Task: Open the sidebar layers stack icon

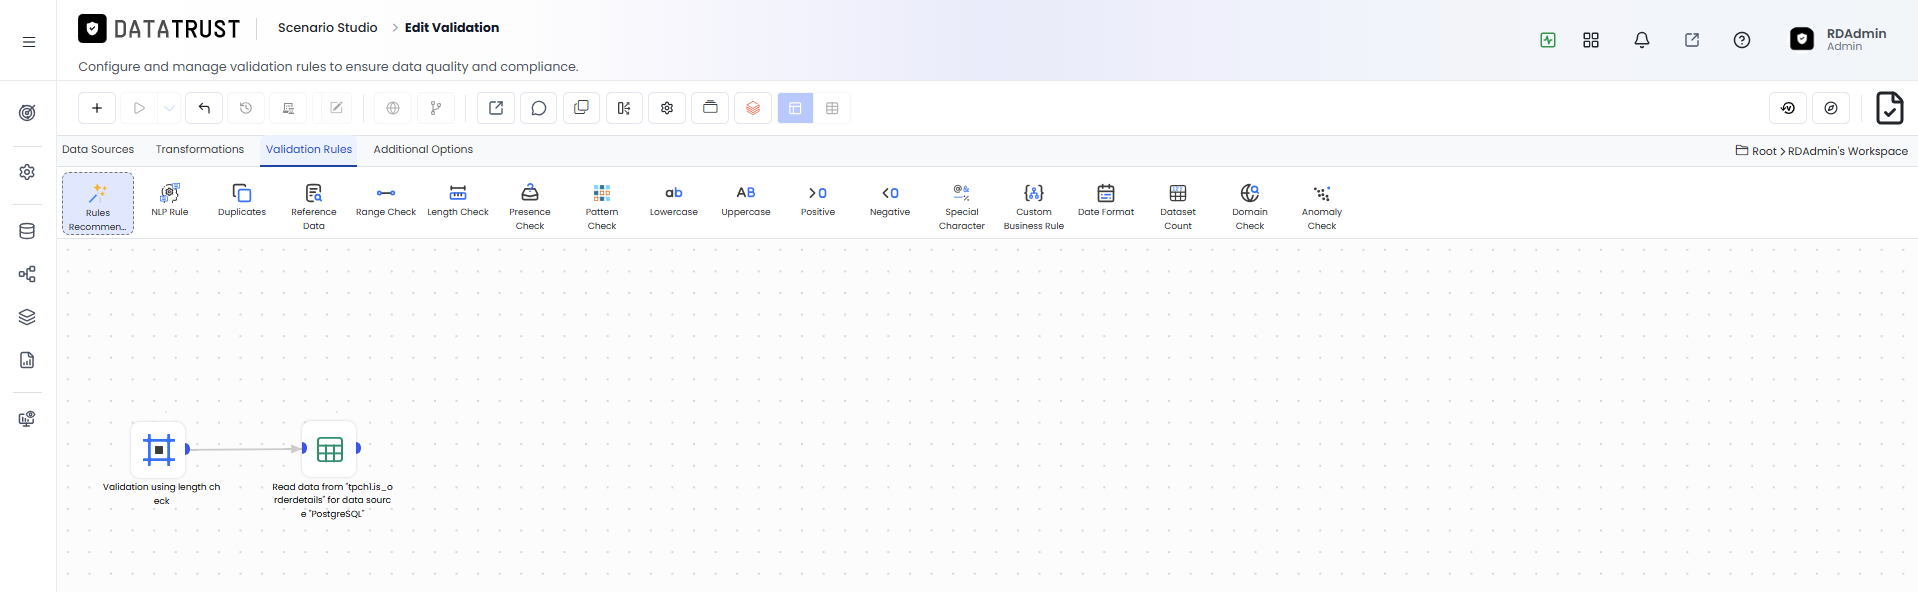Action: [27, 317]
